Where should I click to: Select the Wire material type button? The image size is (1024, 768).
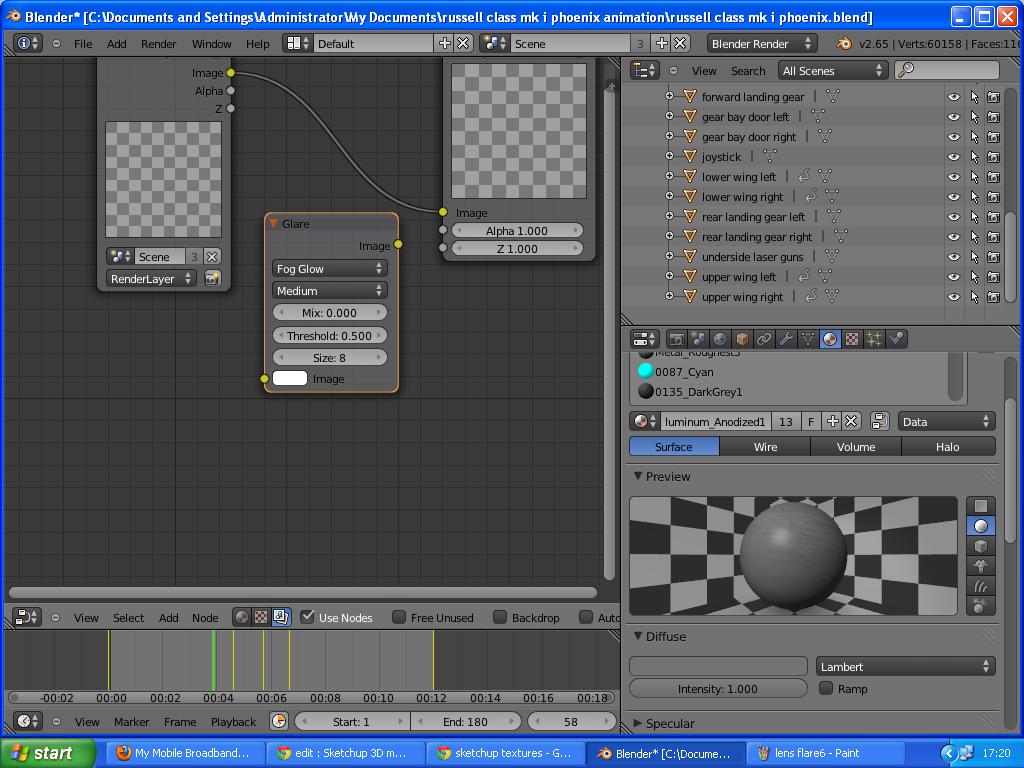pyautogui.click(x=765, y=447)
